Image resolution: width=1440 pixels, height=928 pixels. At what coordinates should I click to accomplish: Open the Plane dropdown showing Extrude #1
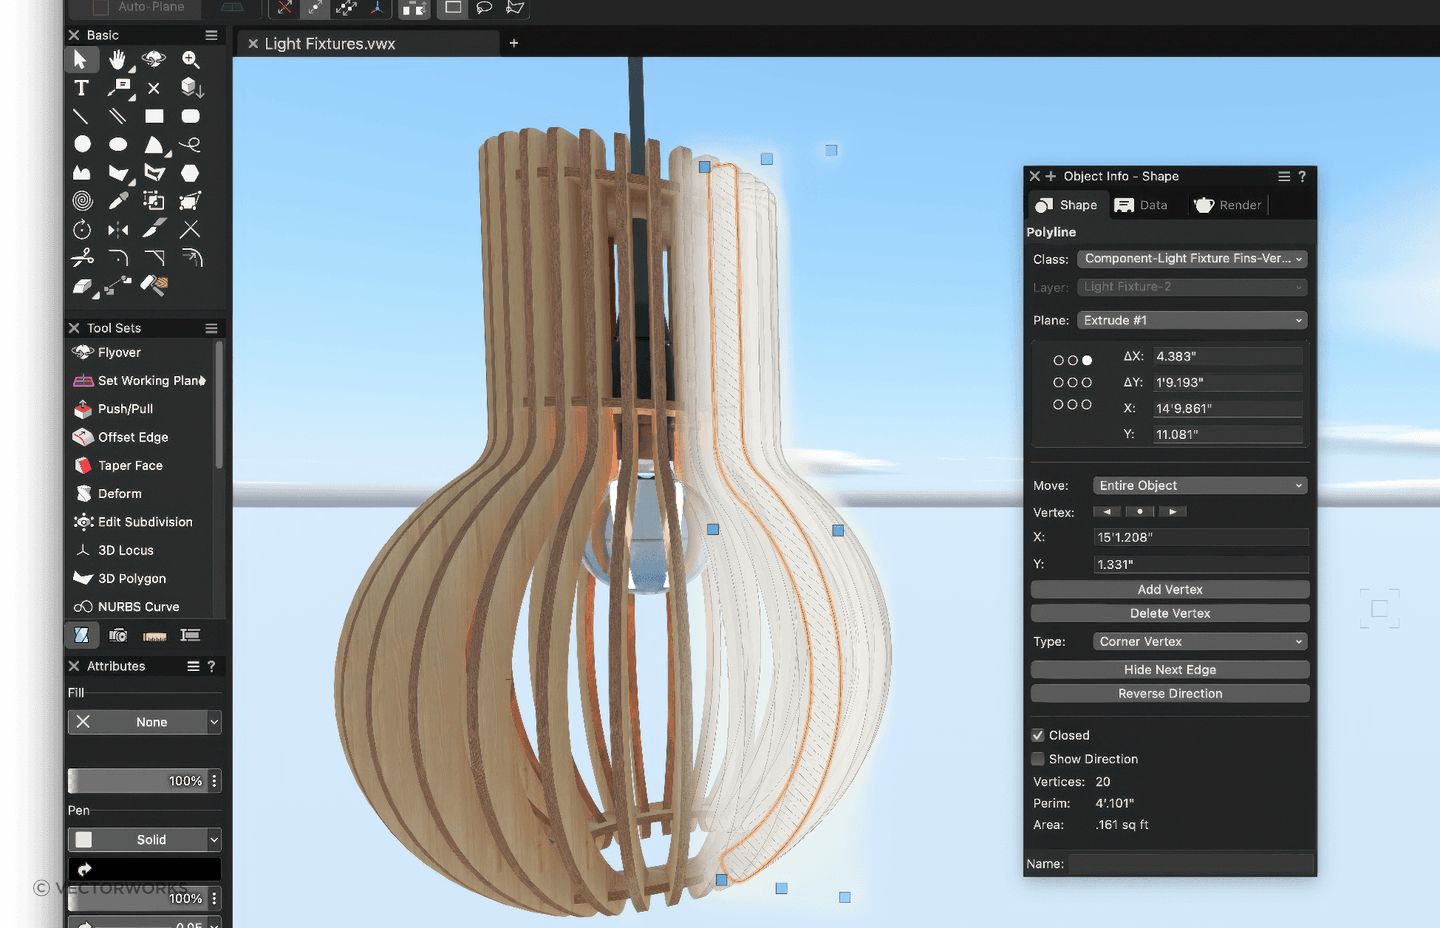pyautogui.click(x=1192, y=319)
